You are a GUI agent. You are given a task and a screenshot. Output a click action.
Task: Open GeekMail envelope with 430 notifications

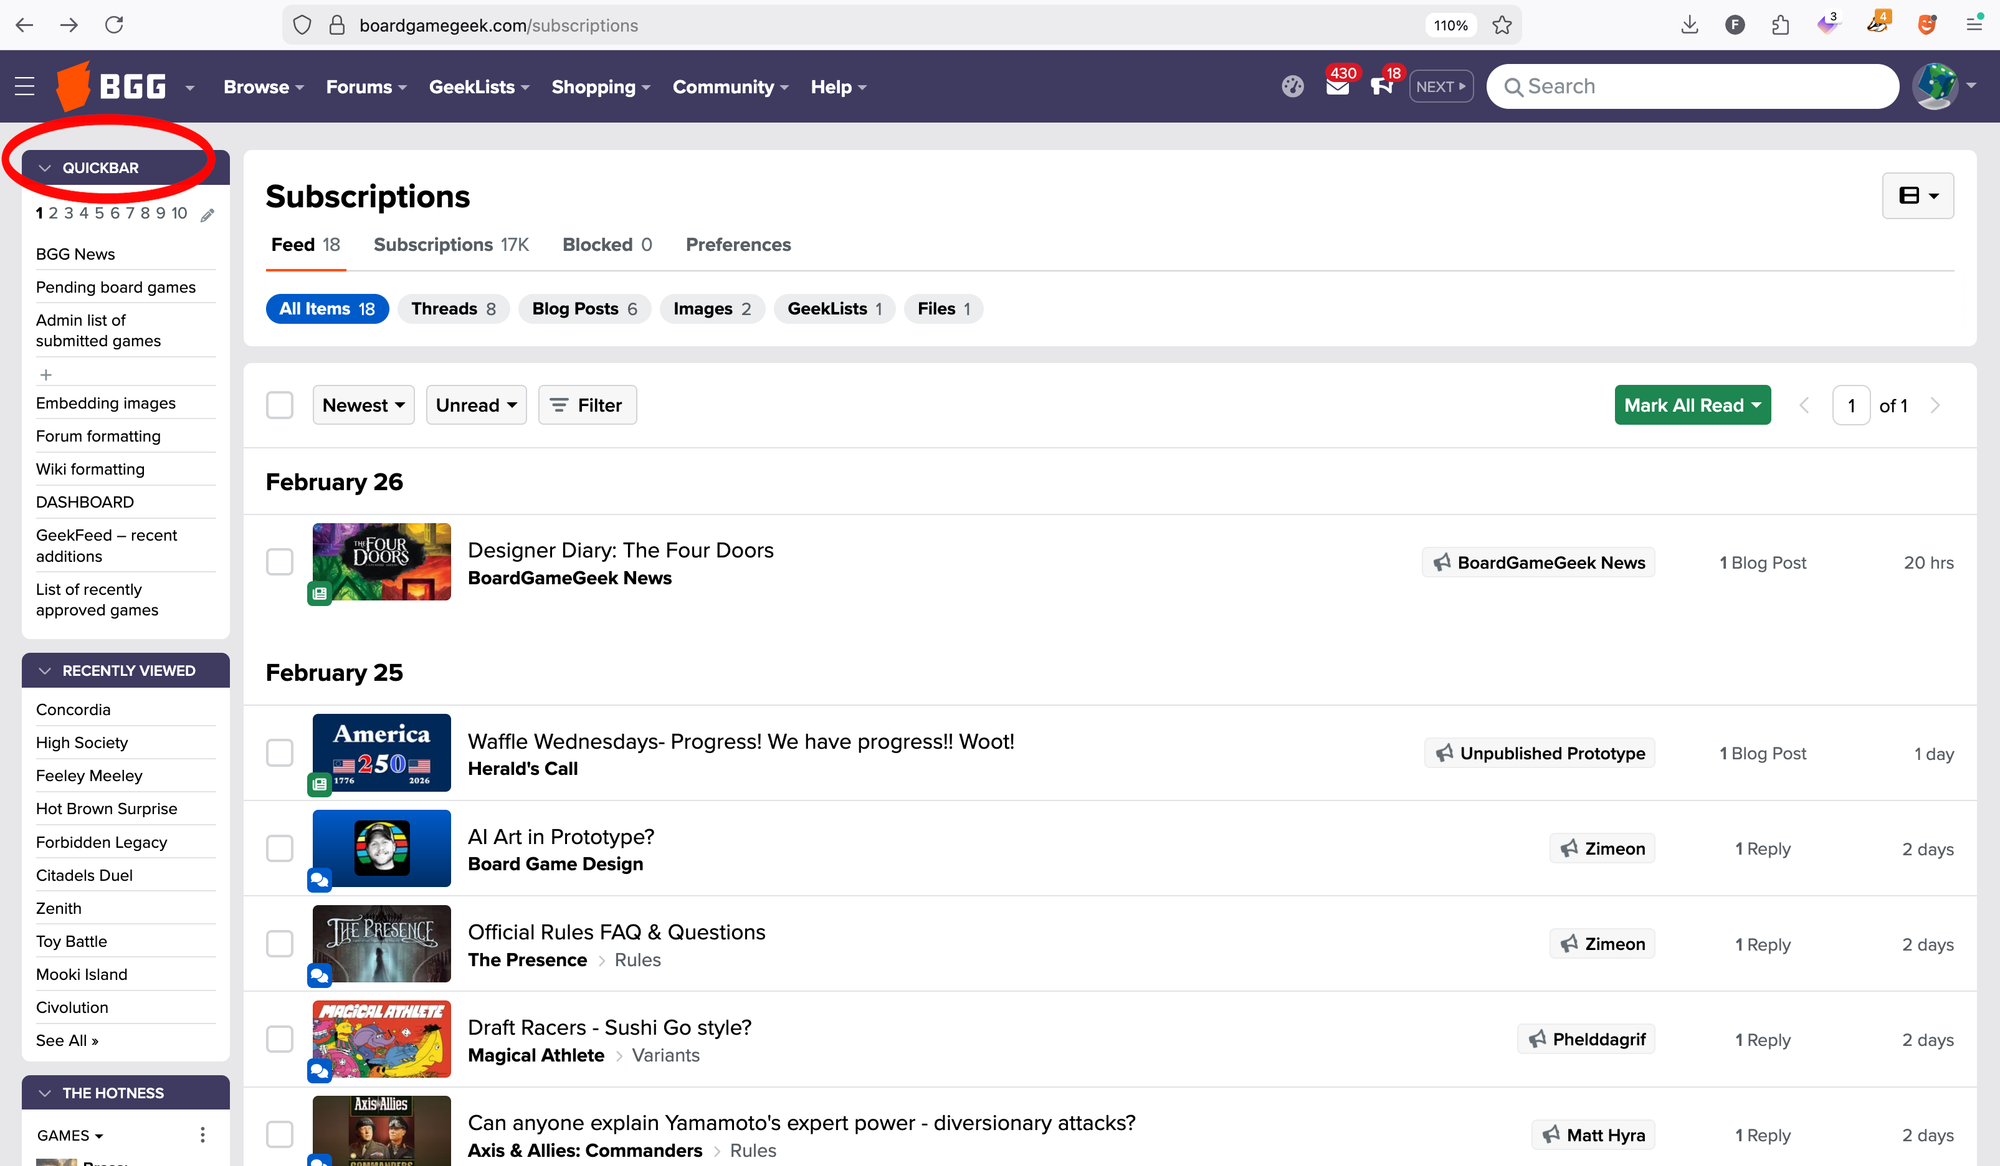click(x=1337, y=88)
